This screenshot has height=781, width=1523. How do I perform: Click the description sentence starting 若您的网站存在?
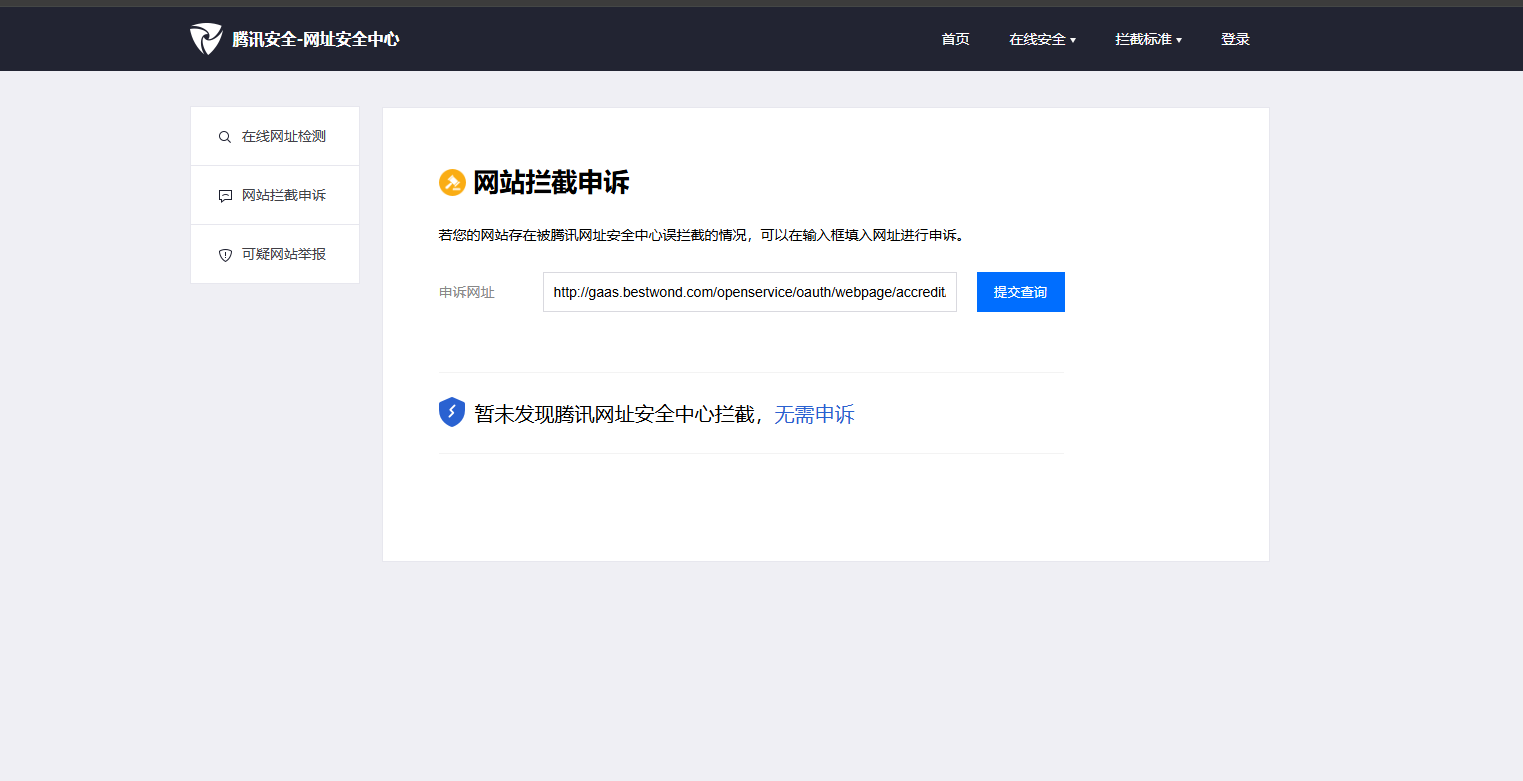point(701,236)
